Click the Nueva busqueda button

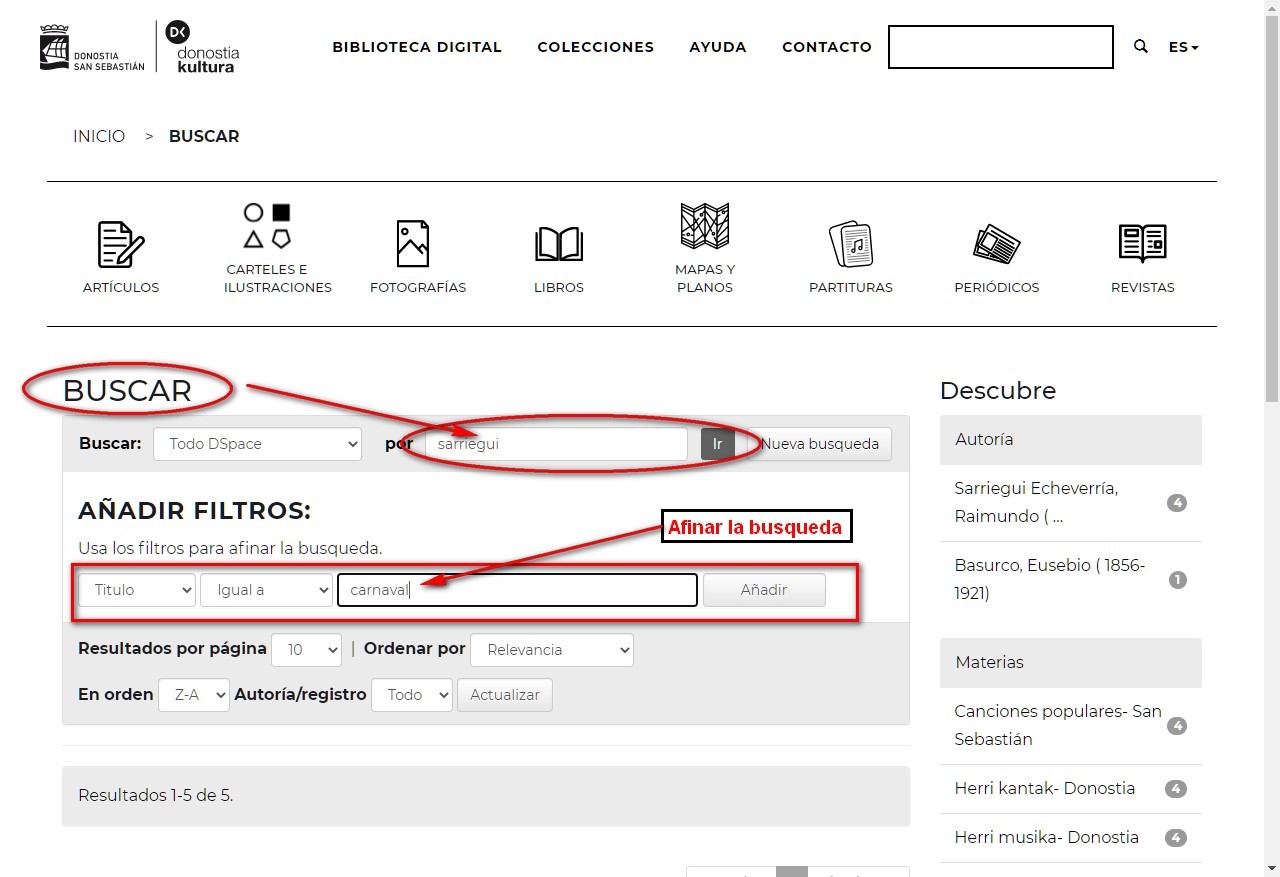point(819,444)
